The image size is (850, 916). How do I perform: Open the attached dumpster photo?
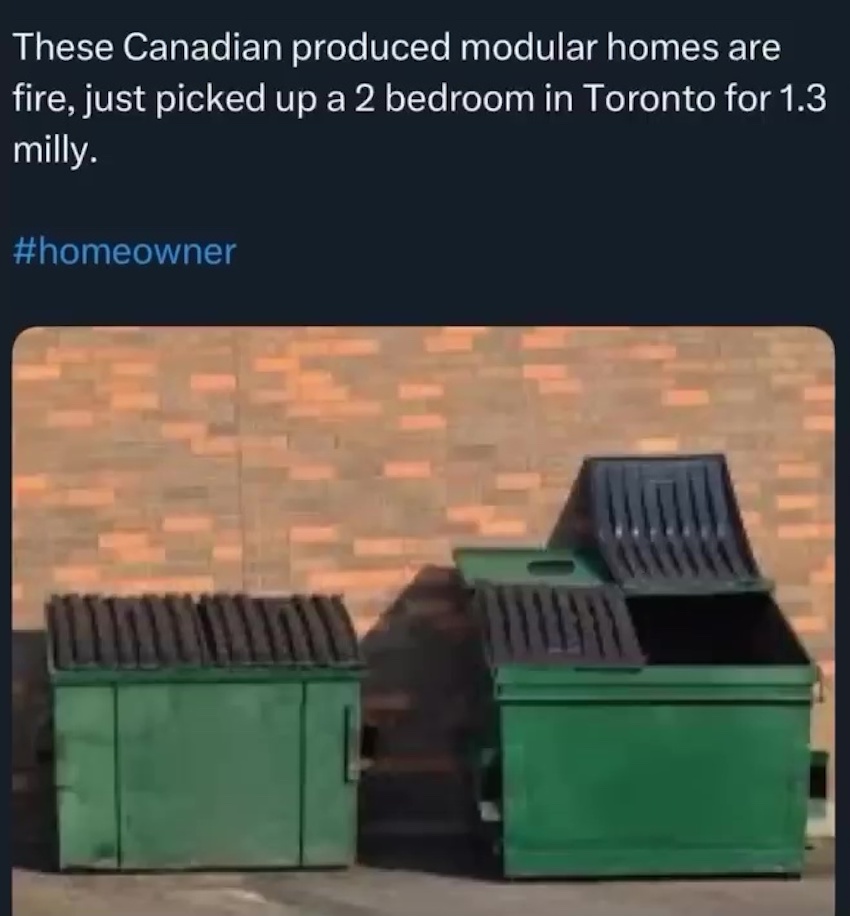pos(423,620)
